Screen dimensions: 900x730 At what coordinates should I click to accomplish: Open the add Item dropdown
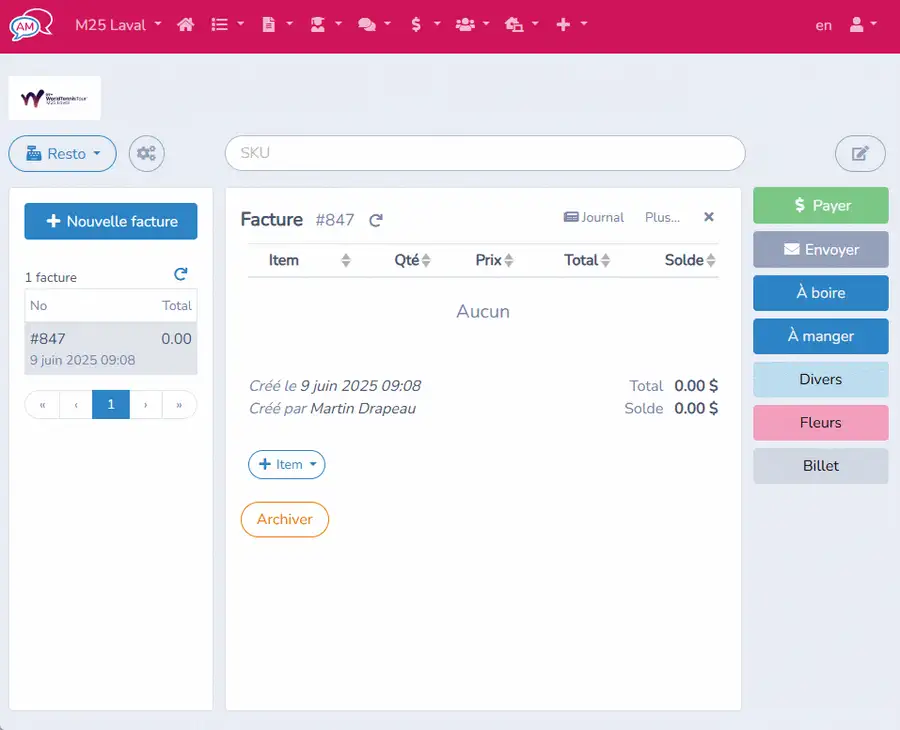click(286, 464)
